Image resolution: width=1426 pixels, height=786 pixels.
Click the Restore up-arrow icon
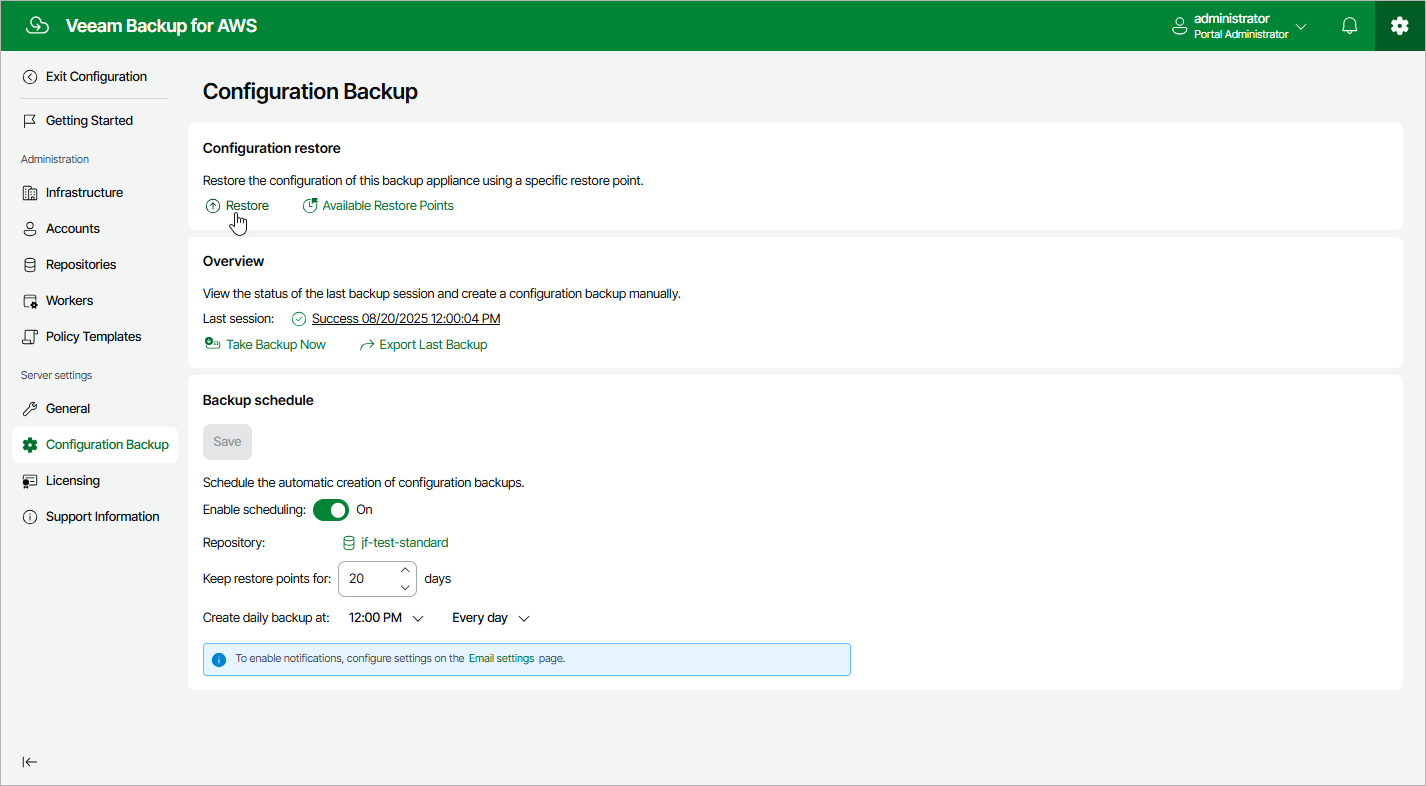tap(213, 206)
